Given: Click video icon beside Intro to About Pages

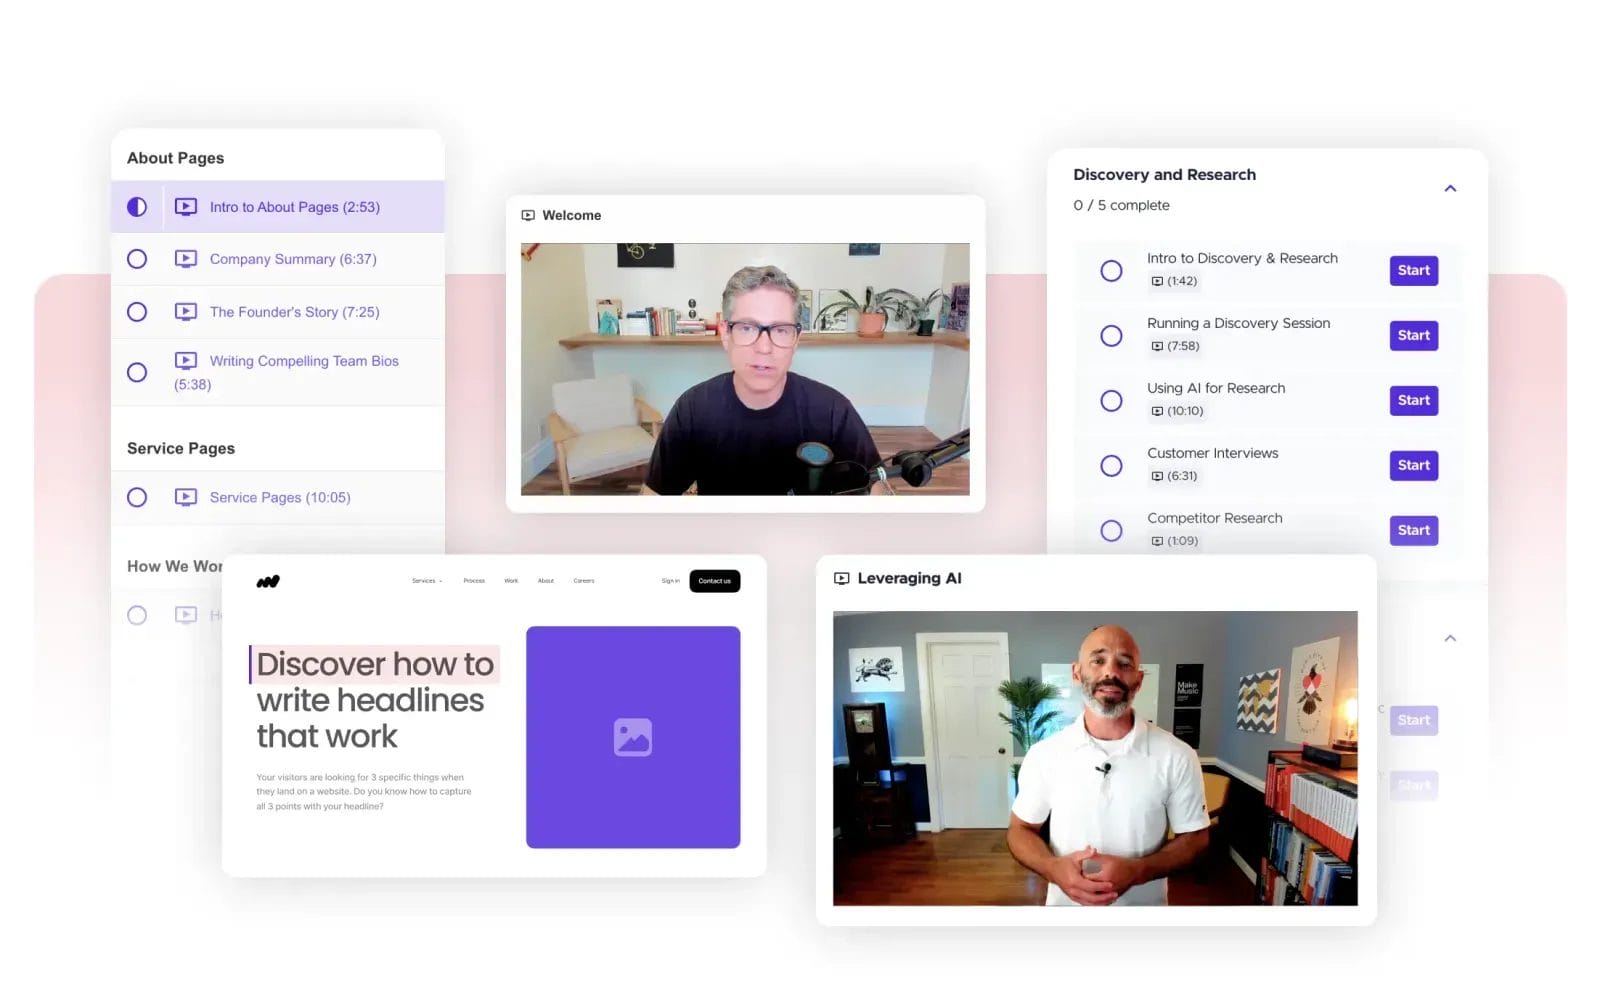Looking at the screenshot, I should point(186,207).
